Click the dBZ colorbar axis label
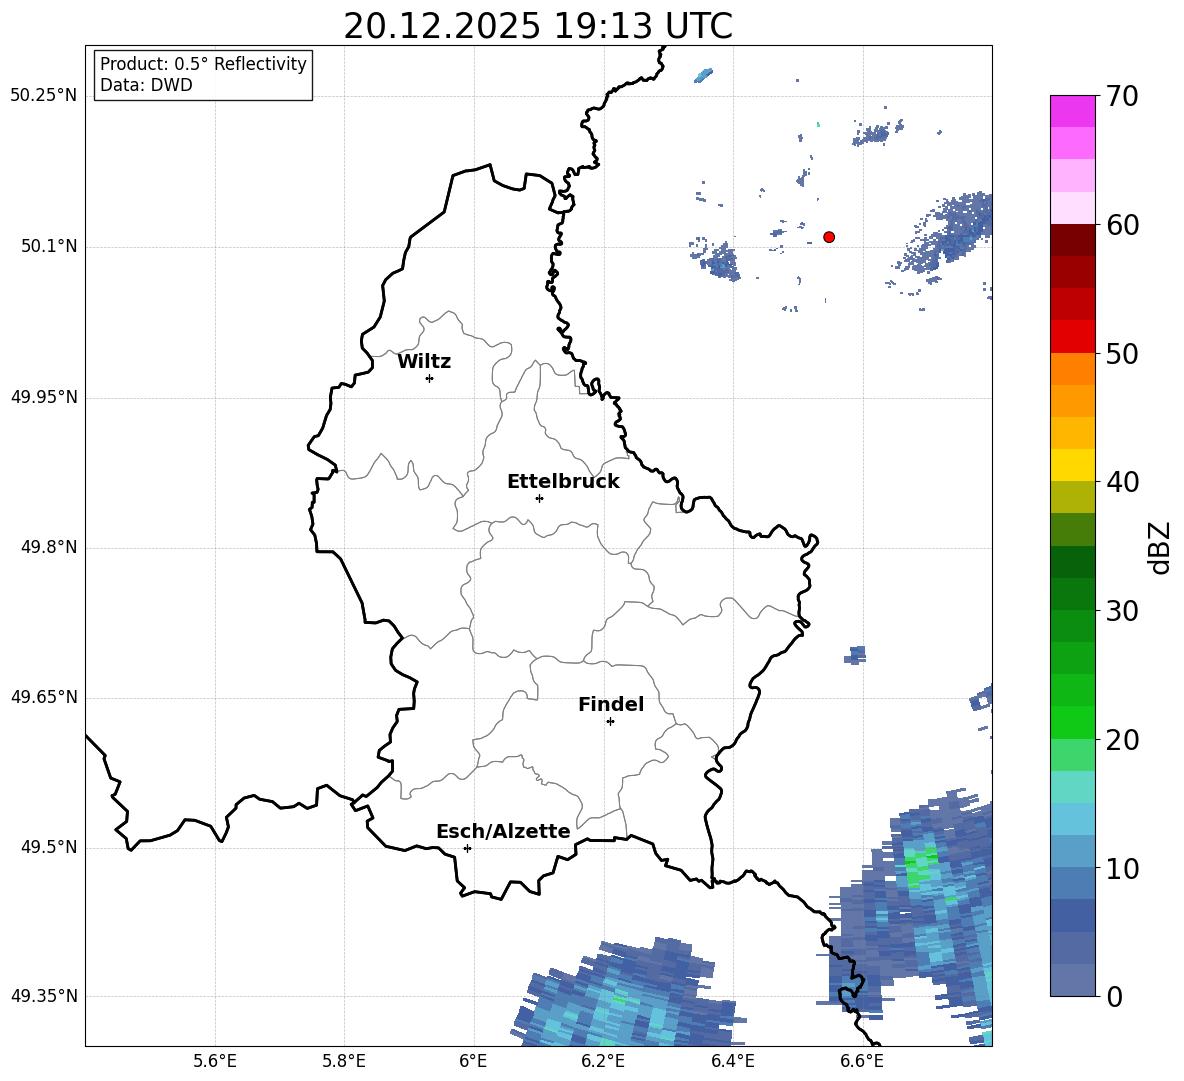This screenshot has height=1081, width=1184. [x=1159, y=547]
